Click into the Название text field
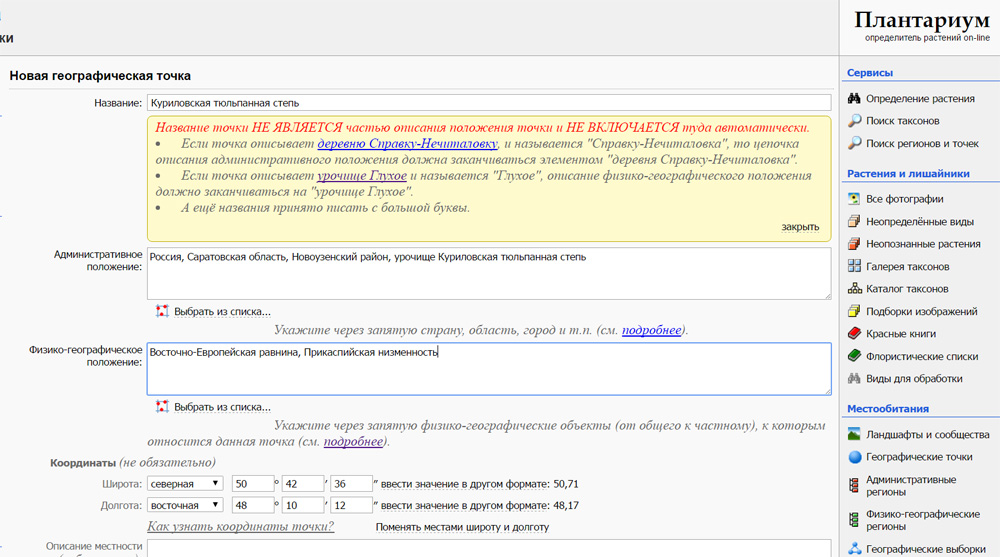 pyautogui.click(x=488, y=103)
